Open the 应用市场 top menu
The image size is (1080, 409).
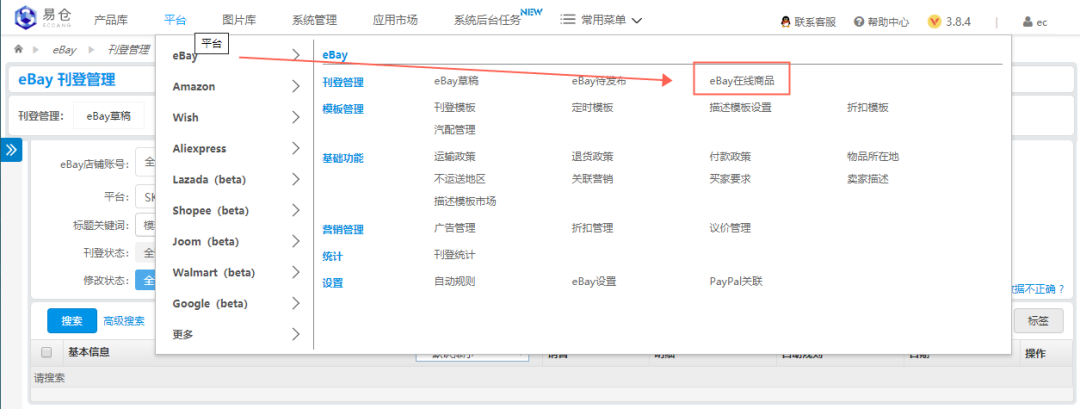[x=395, y=20]
